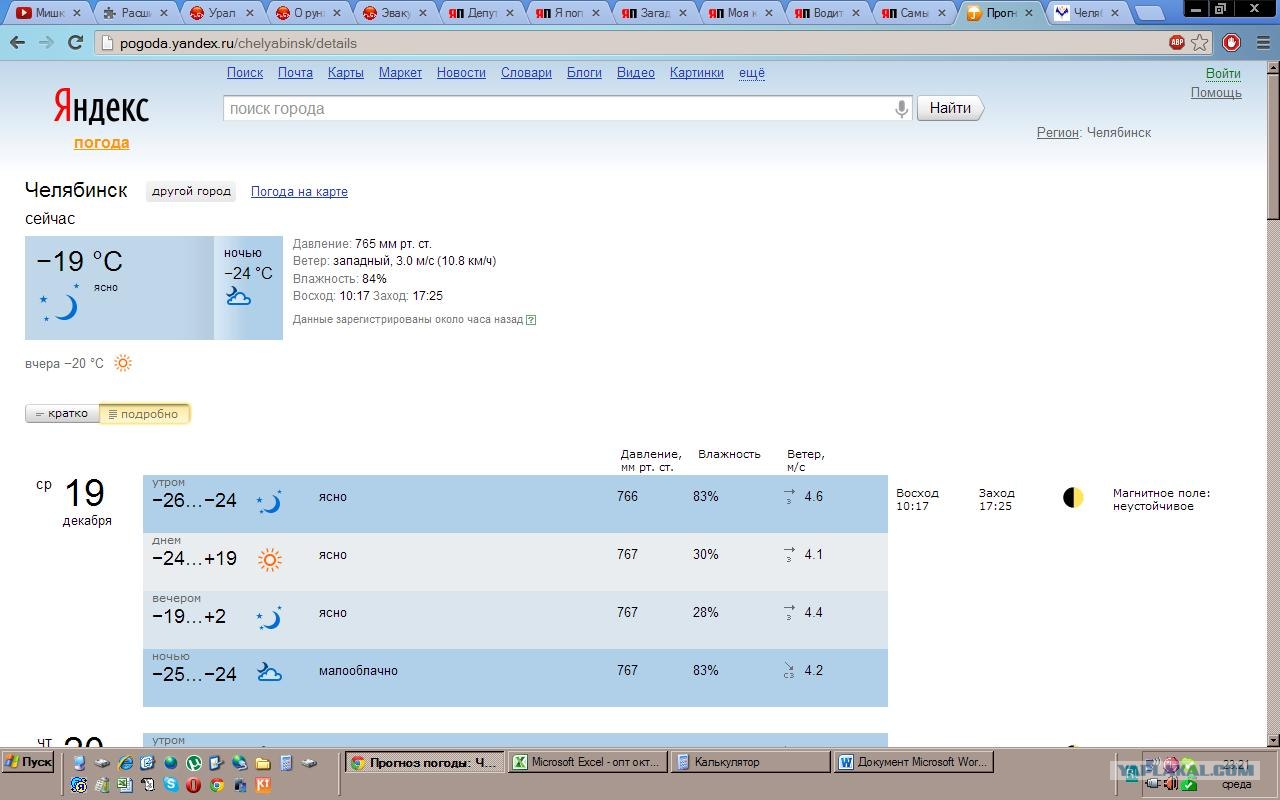
Task: Open the другой город city selector
Action: pos(191,191)
